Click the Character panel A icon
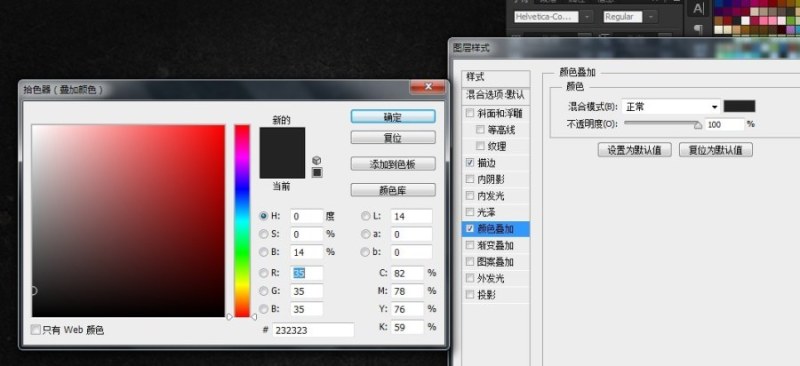This screenshot has width=800, height=366. tap(698, 8)
